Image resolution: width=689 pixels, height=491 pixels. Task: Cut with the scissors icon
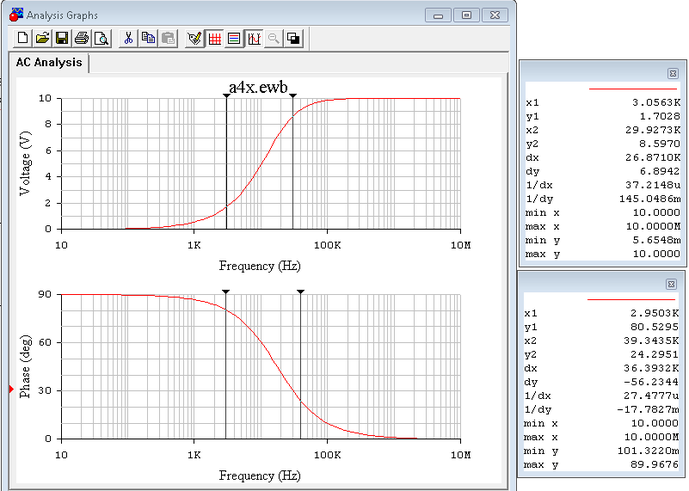128,38
